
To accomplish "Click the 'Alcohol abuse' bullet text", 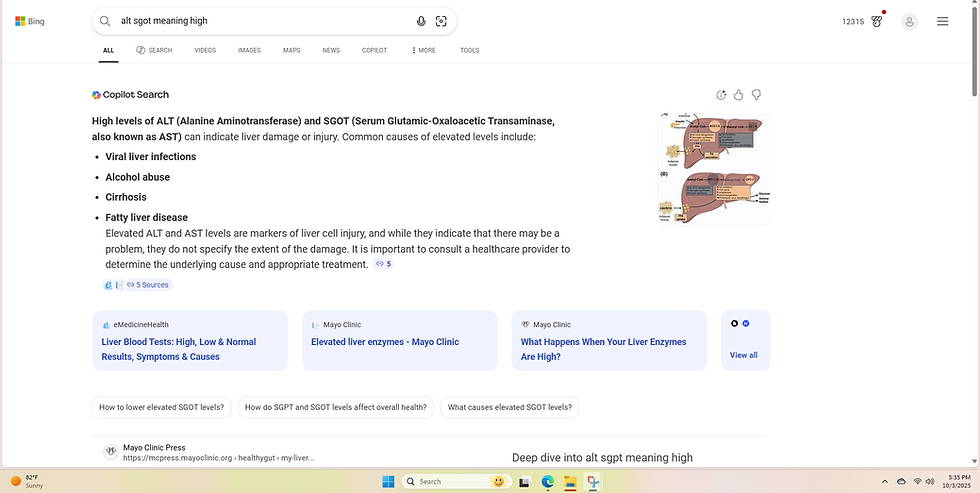I will click(138, 177).
